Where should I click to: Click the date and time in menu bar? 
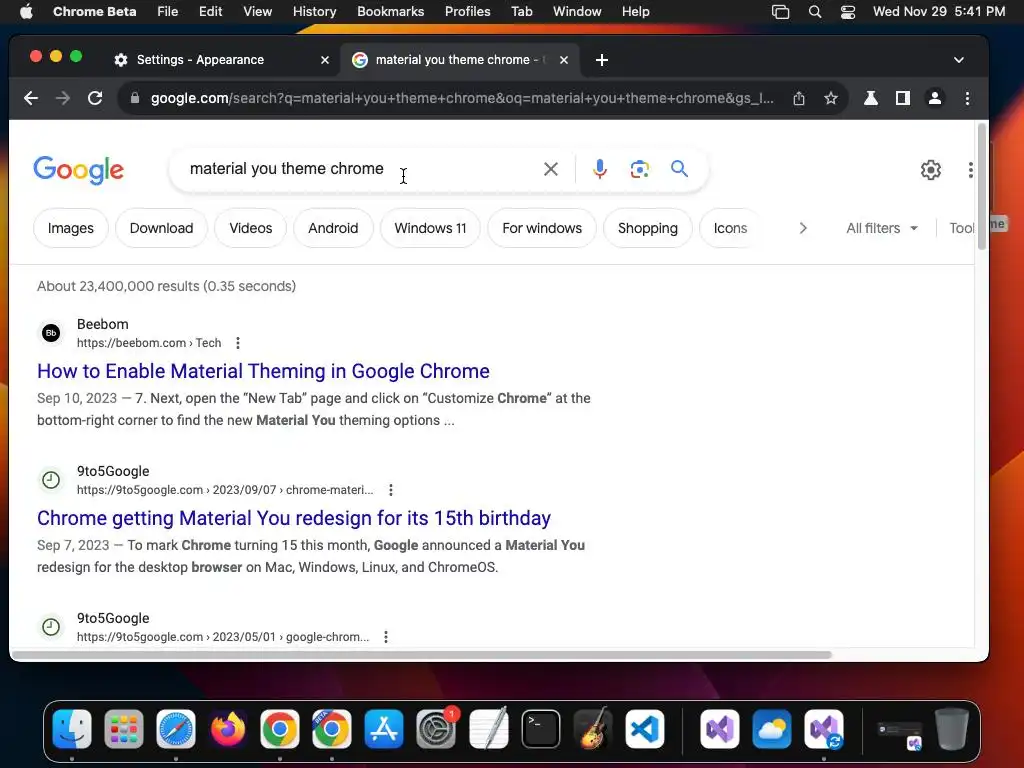tap(938, 12)
